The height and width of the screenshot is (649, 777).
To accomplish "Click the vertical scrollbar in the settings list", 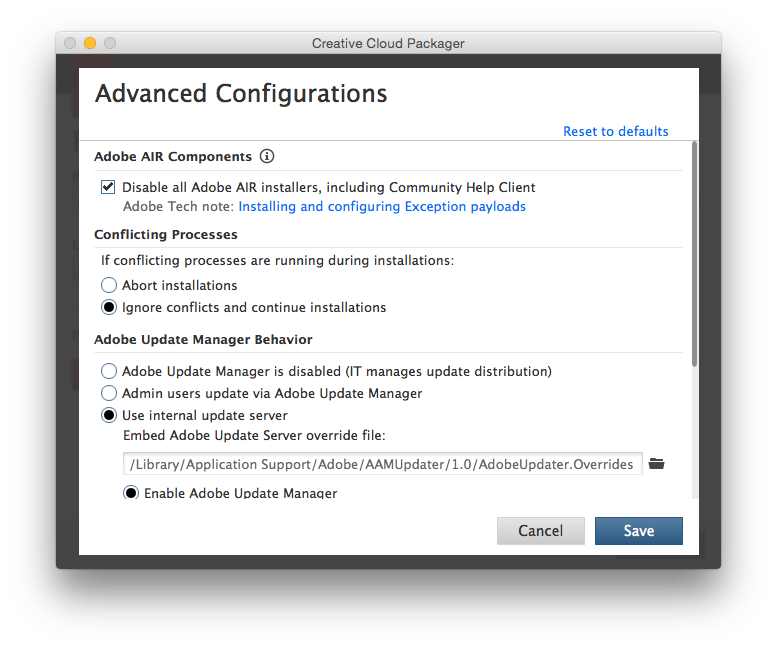I will point(694,254).
